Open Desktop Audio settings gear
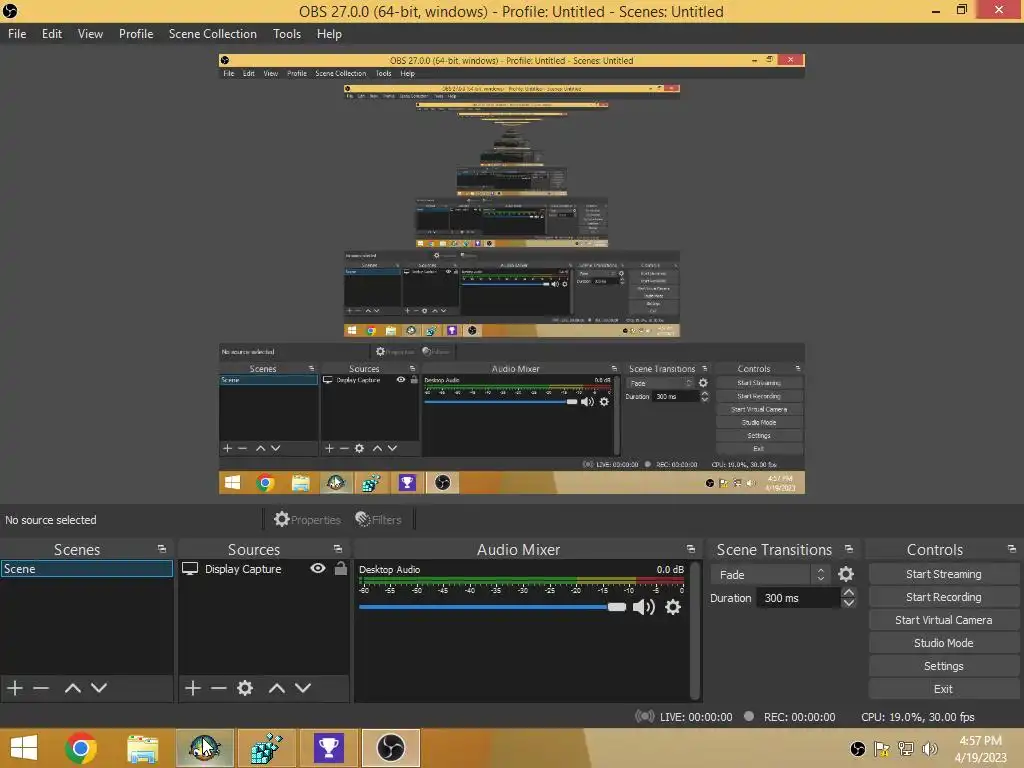 673,607
